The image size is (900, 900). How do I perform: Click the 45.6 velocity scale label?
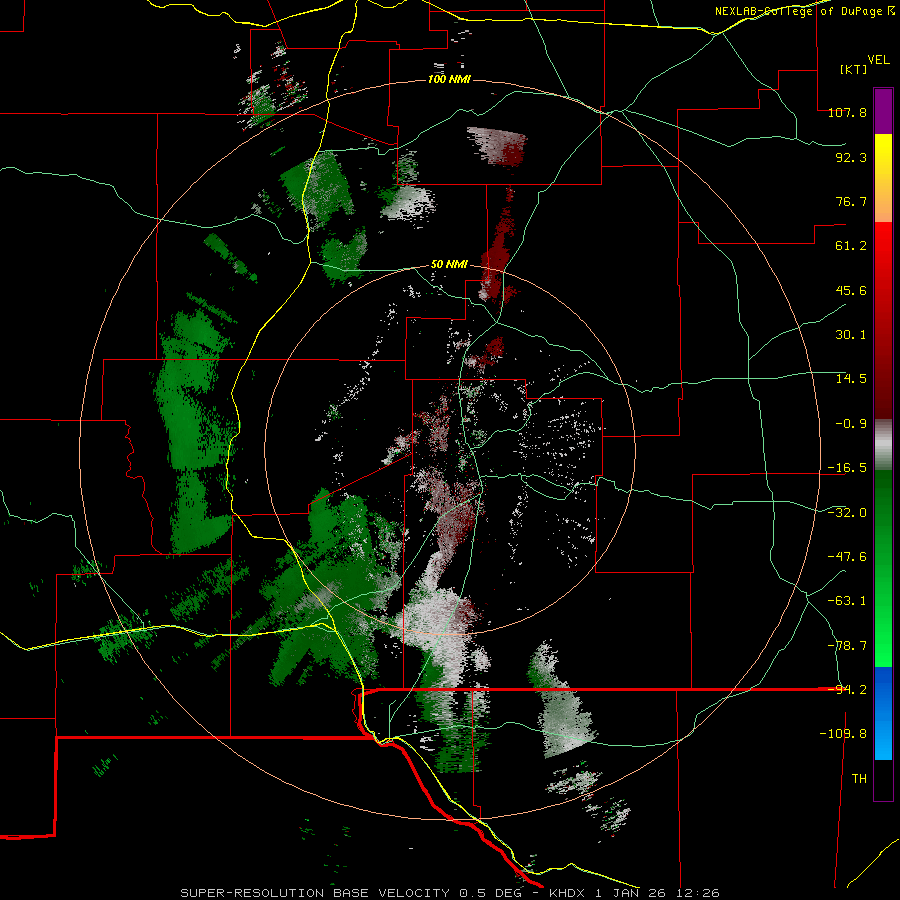(x=851, y=290)
